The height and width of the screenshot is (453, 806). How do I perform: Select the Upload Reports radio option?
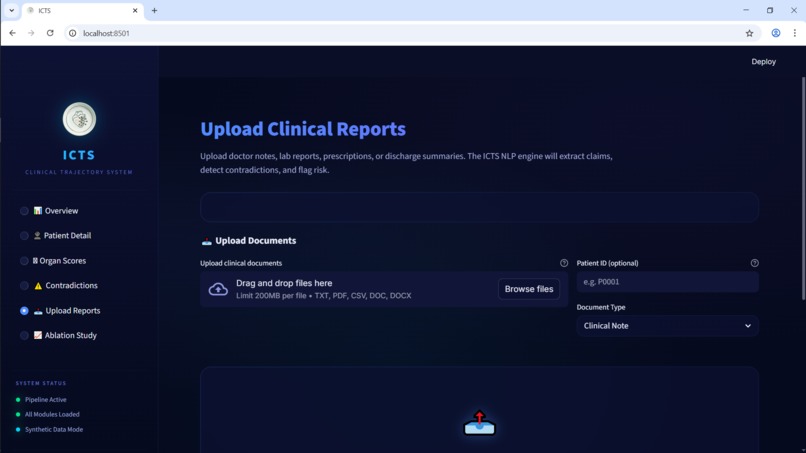[x=24, y=311]
